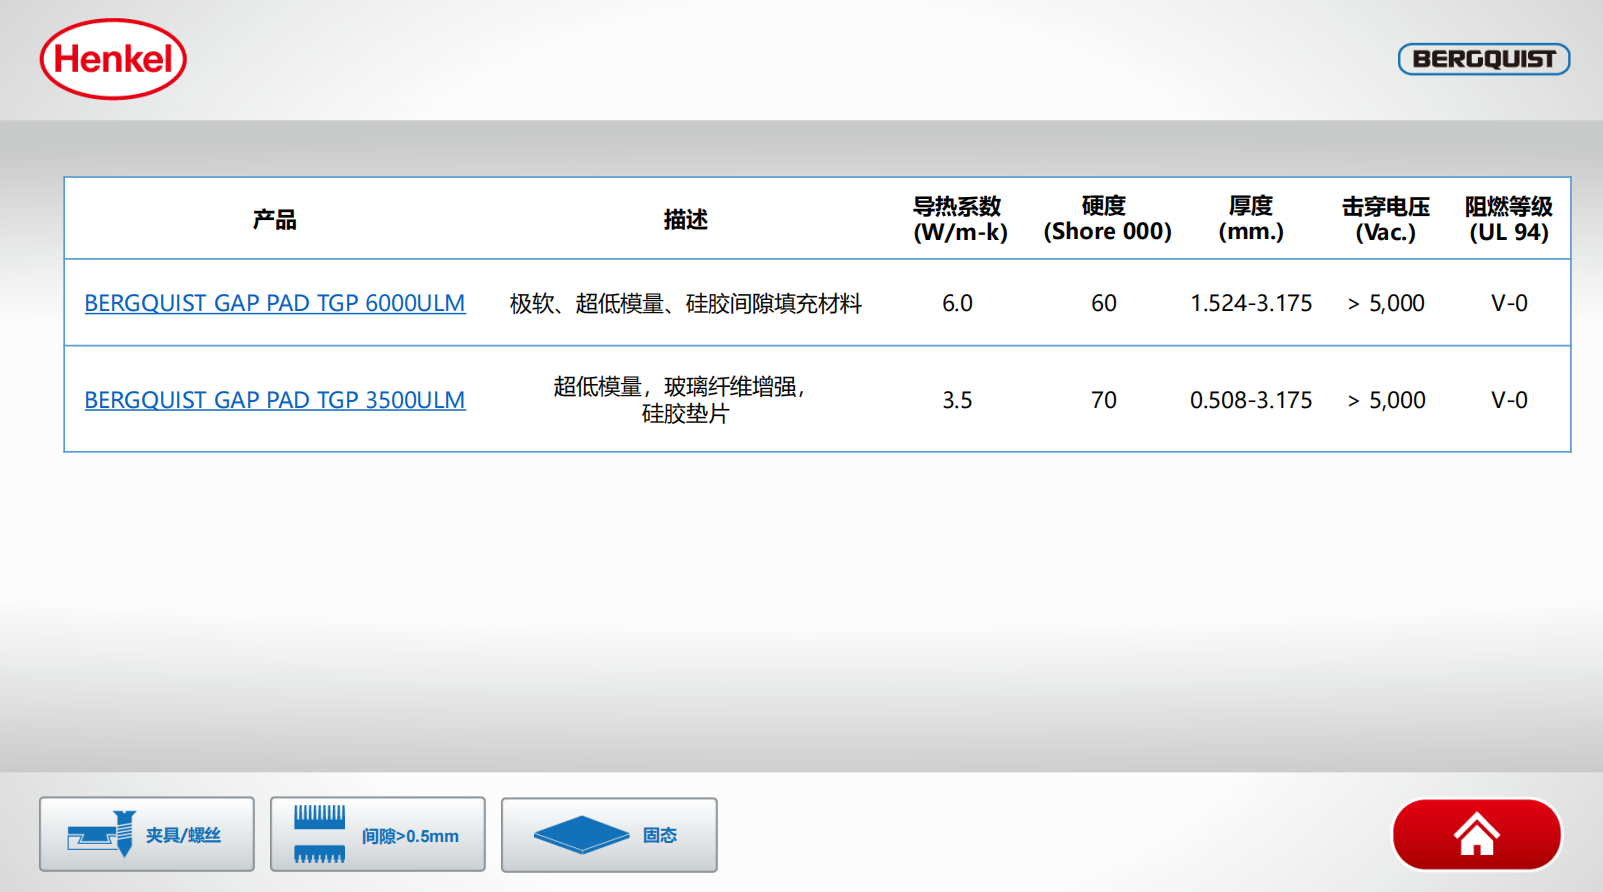Click the 描述 column header

(685, 219)
